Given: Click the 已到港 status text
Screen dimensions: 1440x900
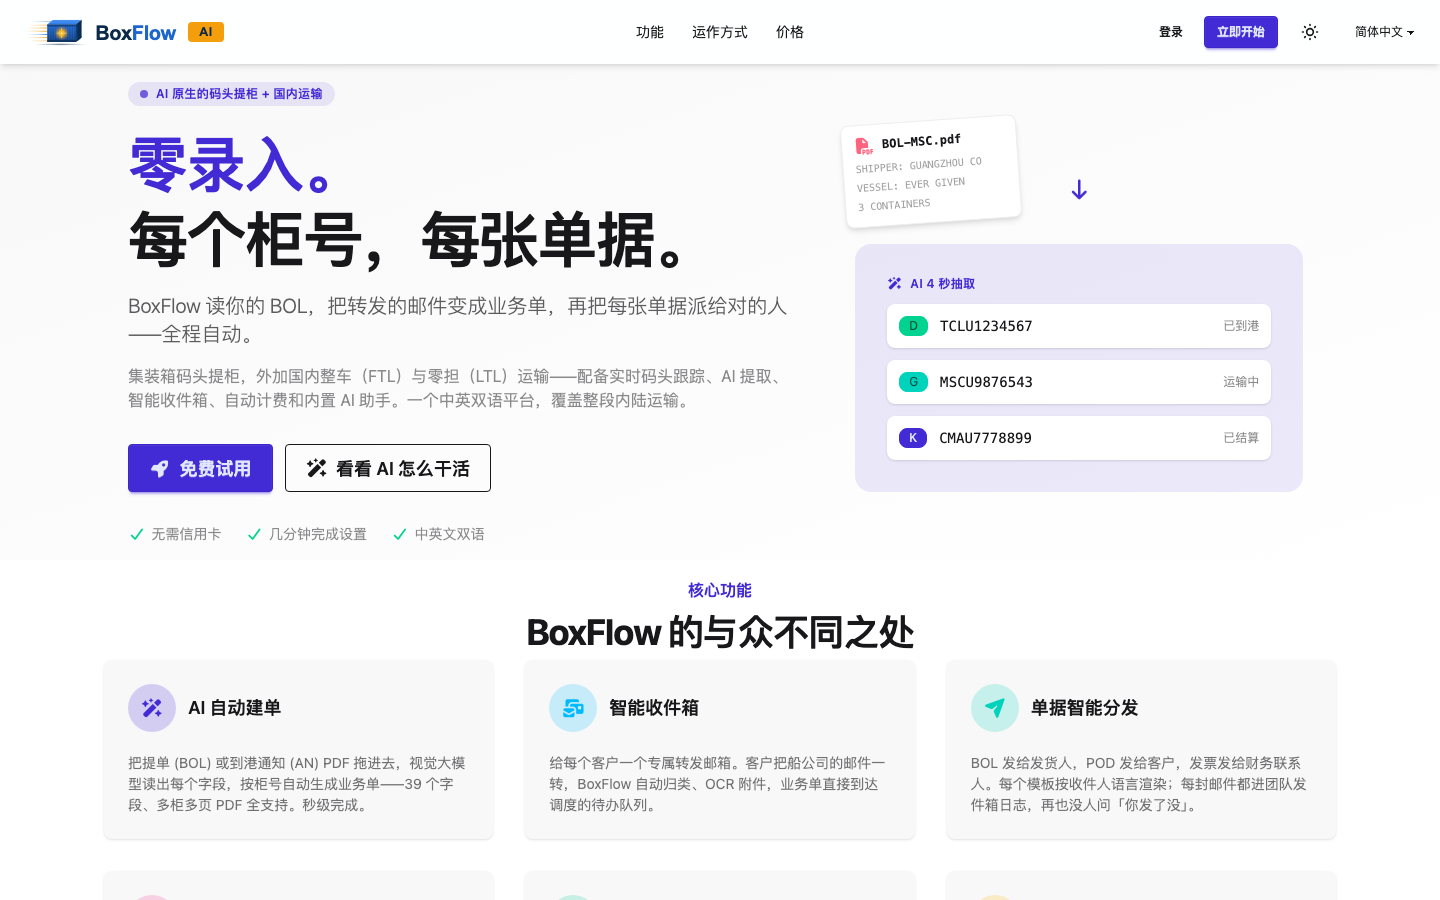Looking at the screenshot, I should pos(1241,326).
